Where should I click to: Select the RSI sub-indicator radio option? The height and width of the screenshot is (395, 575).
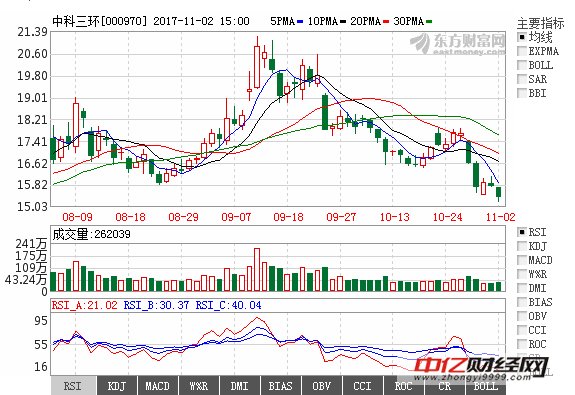coord(522,232)
